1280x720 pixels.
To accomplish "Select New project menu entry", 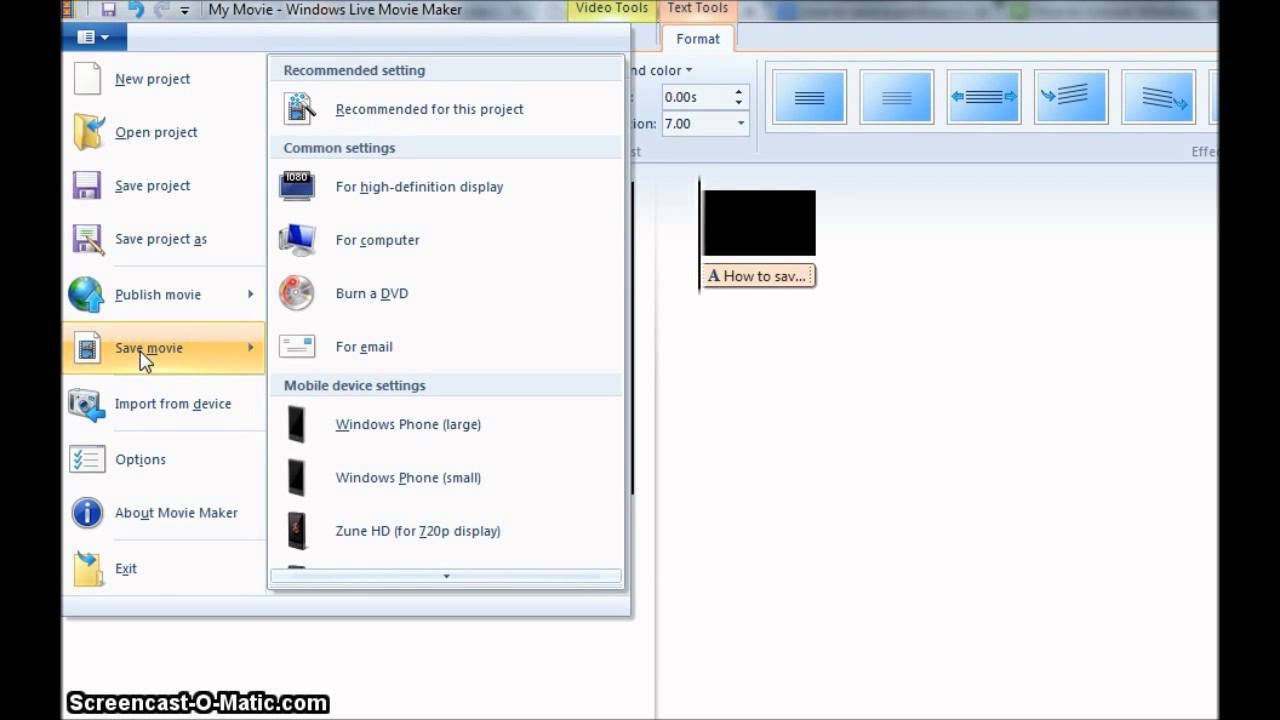I will pos(164,78).
